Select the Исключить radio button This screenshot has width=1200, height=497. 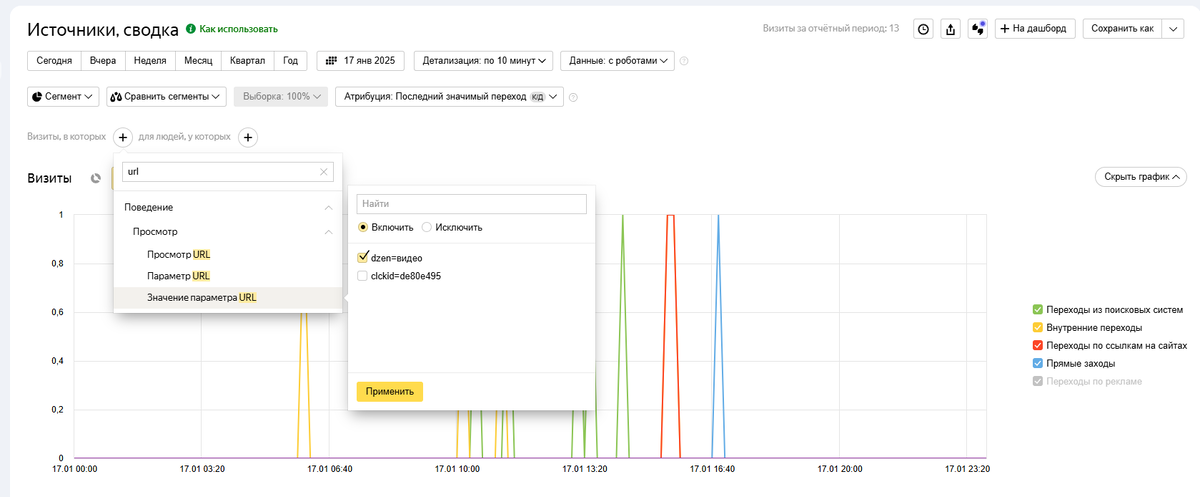coord(427,227)
